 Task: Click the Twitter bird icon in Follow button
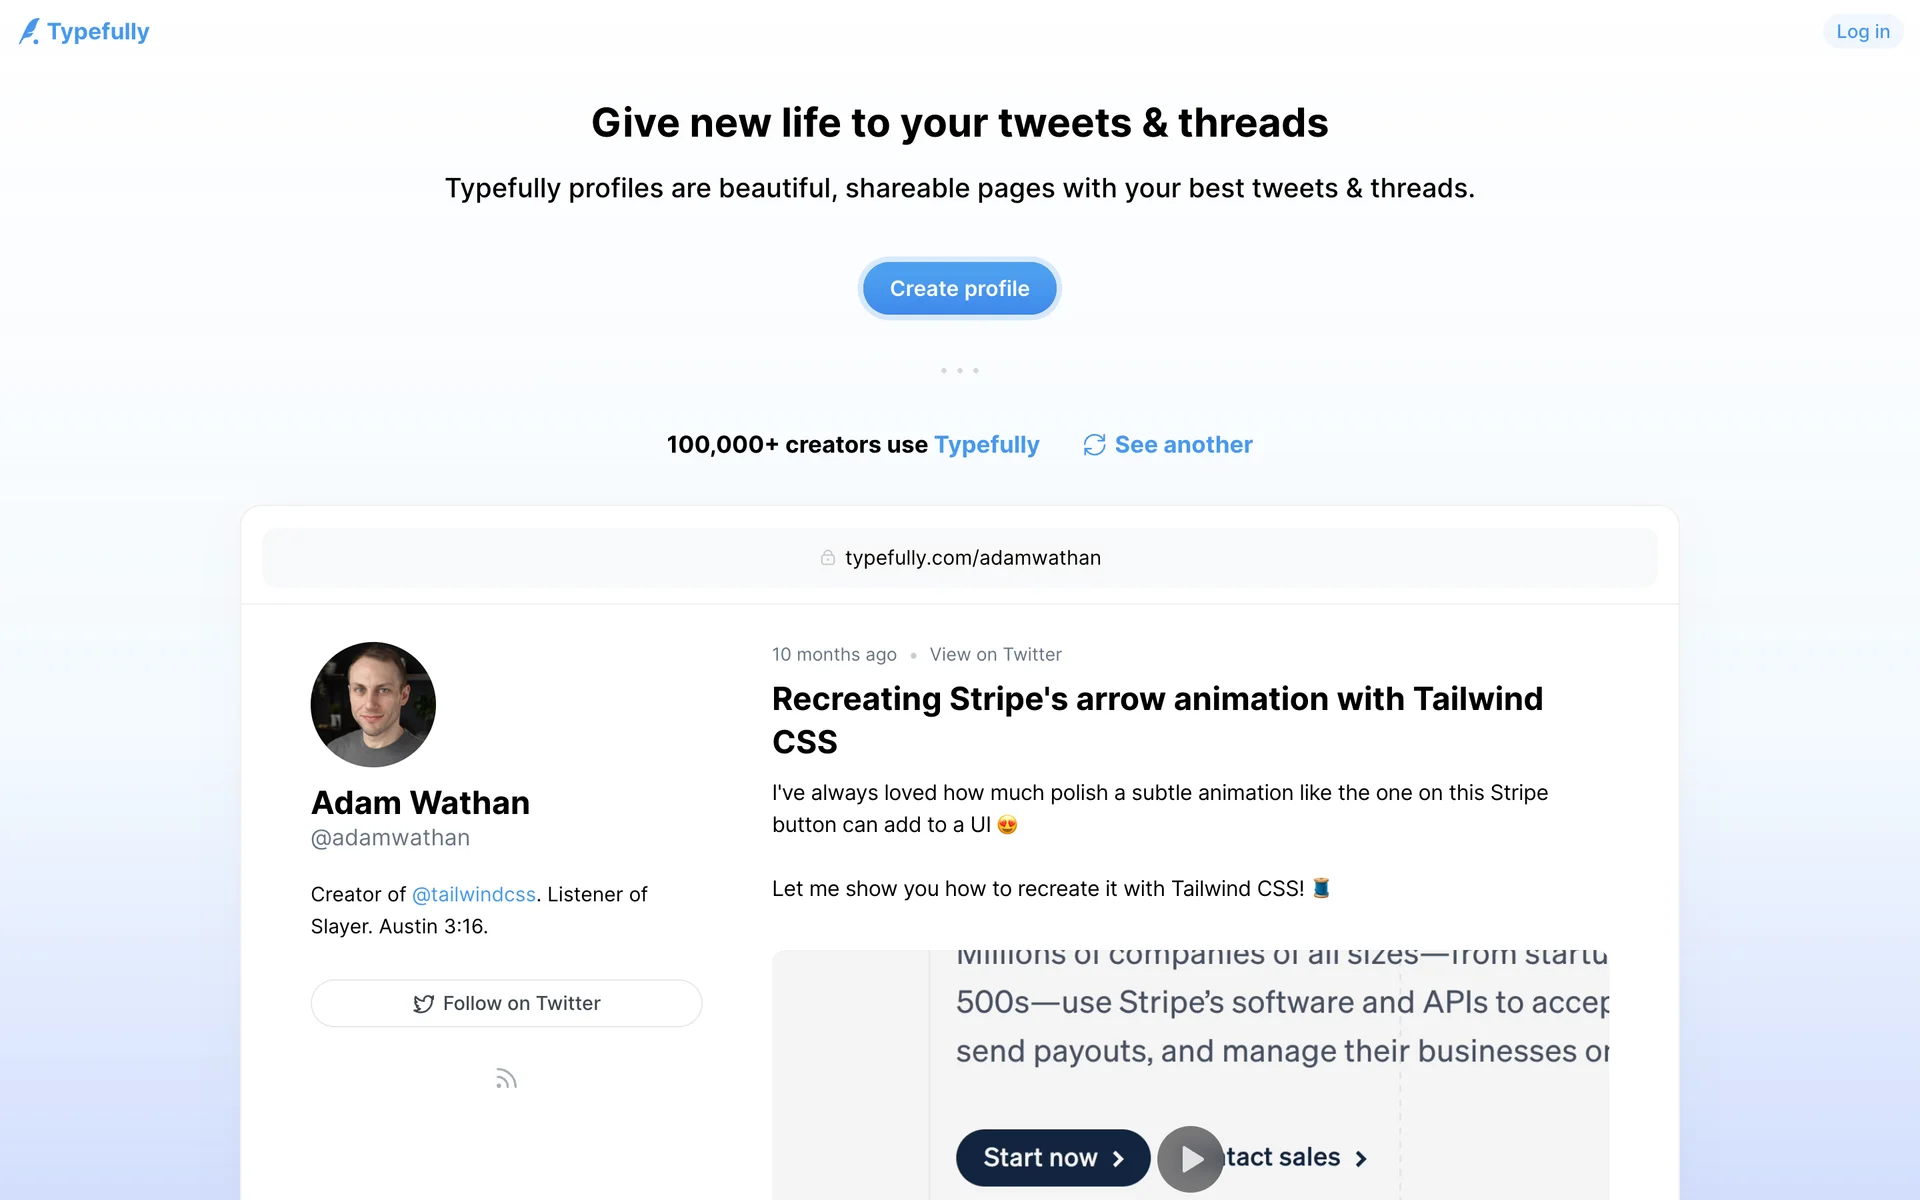click(424, 1004)
